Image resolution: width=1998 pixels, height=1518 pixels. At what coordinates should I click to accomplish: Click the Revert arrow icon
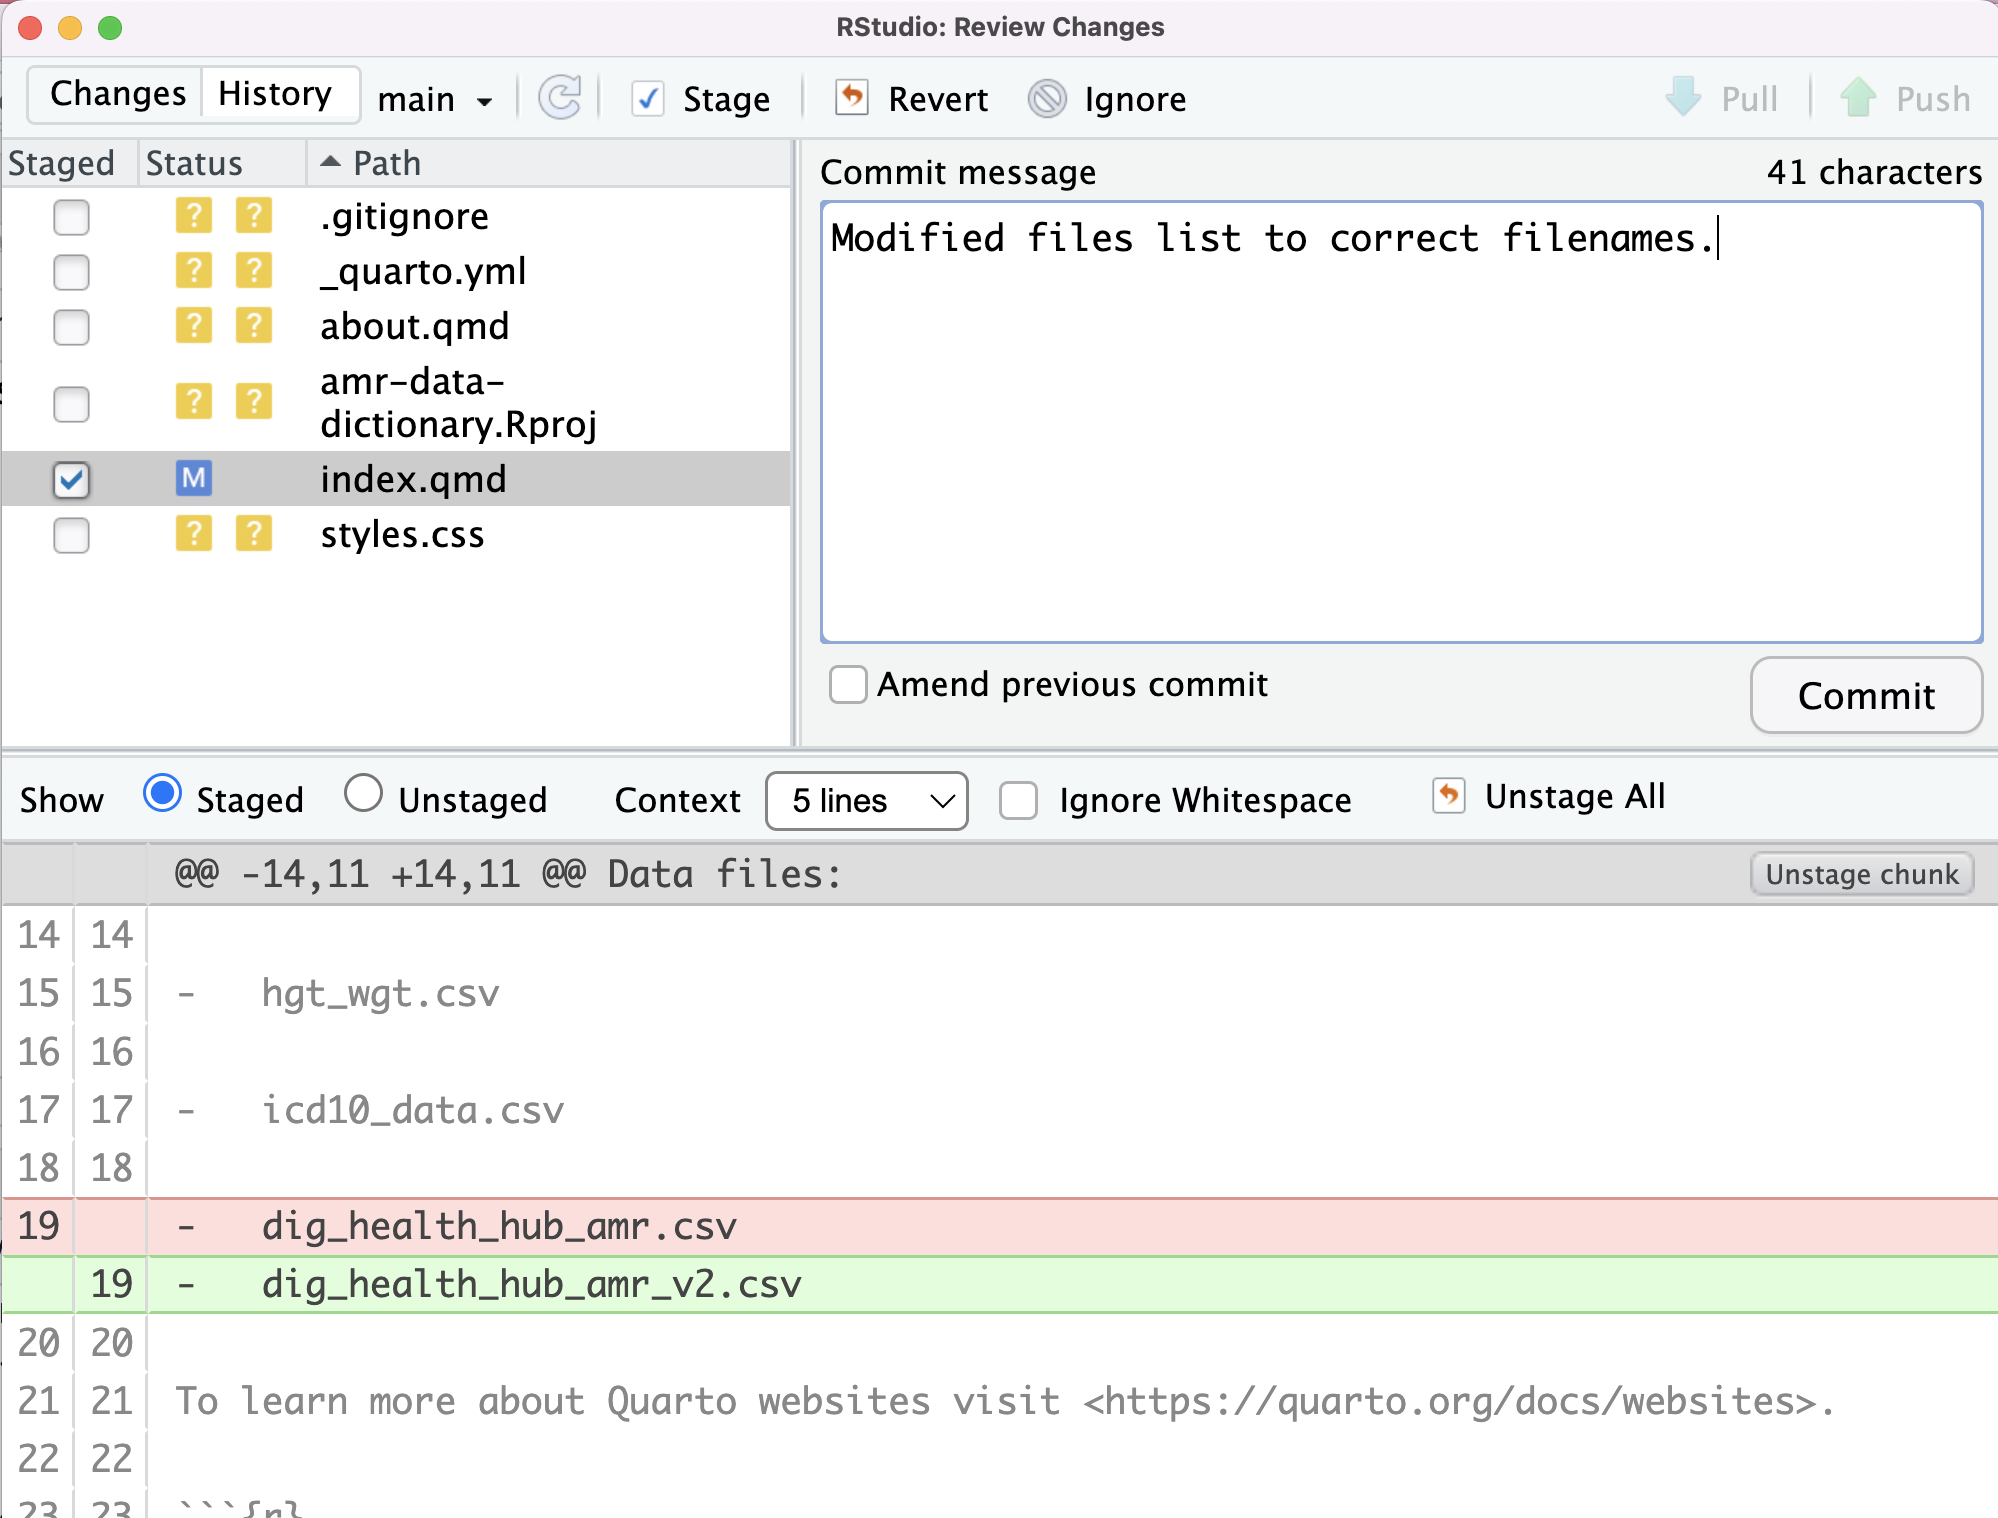point(852,98)
